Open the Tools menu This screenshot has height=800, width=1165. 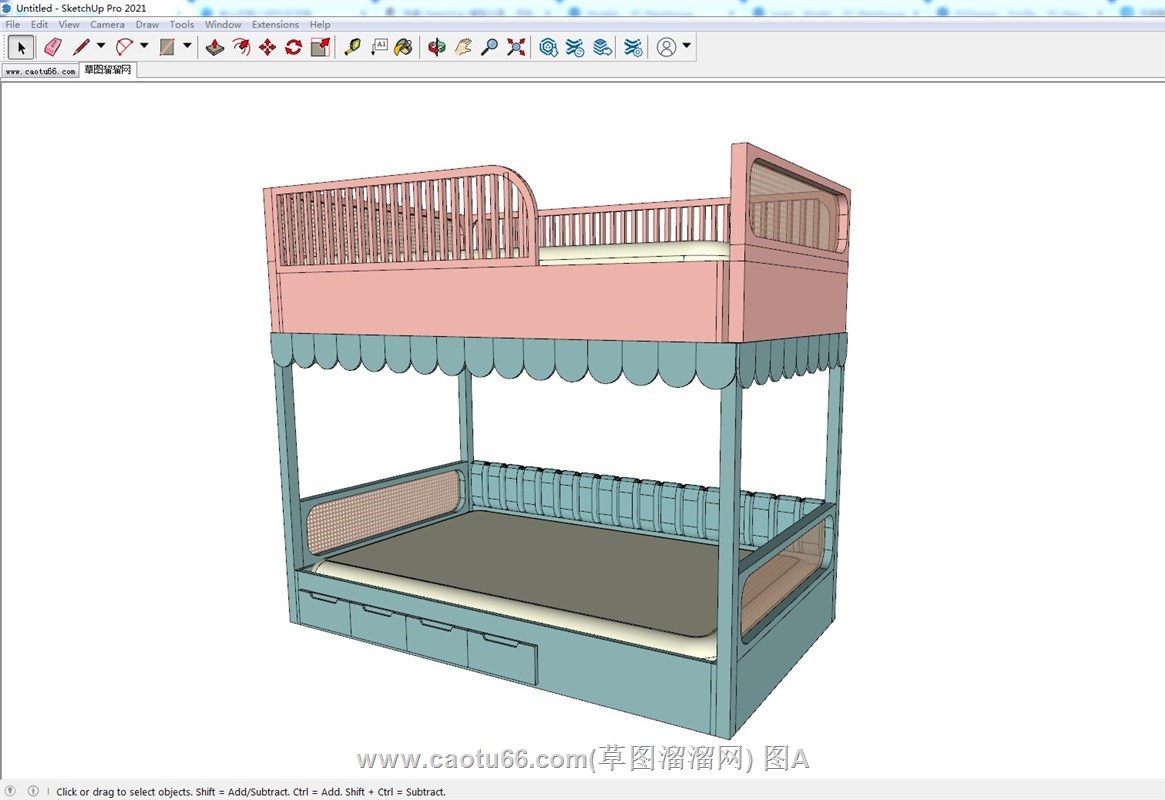[181, 25]
